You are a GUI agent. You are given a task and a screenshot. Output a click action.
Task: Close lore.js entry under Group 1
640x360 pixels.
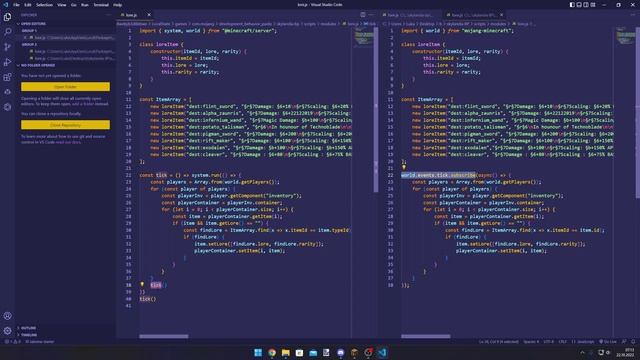click(x=25, y=38)
